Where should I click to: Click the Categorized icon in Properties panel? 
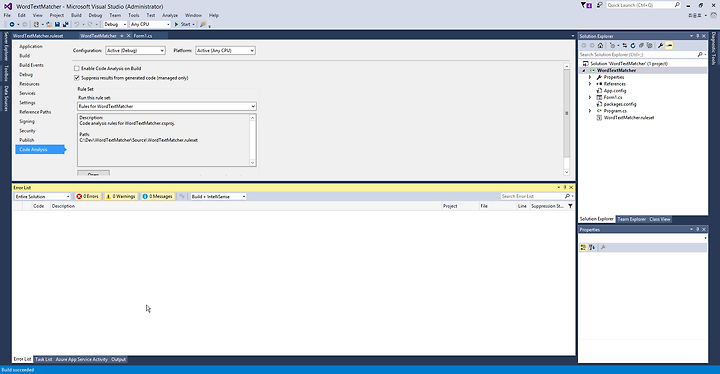583,248
